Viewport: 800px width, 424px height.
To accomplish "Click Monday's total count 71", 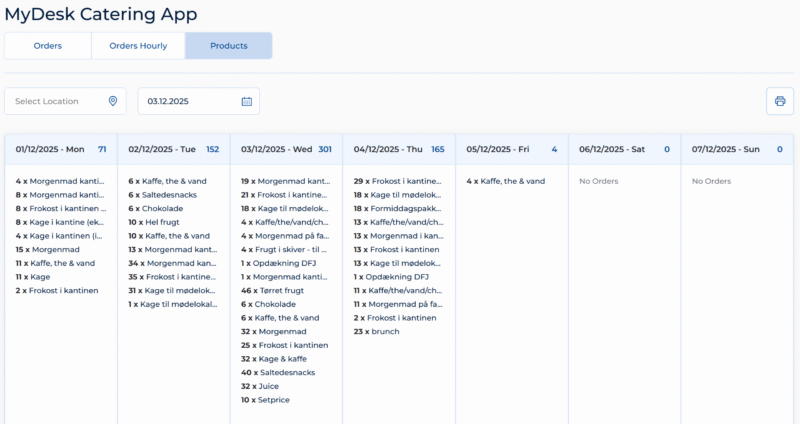I will [x=102, y=149].
